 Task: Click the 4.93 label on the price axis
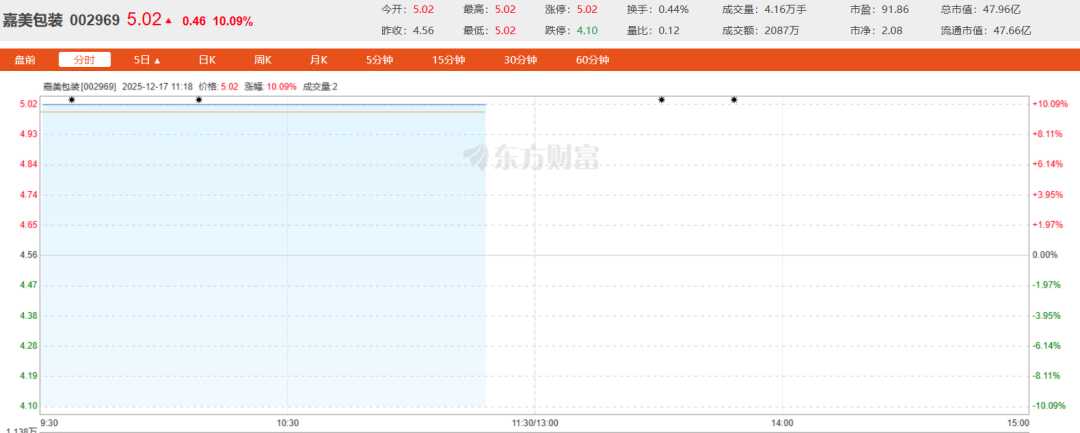point(28,134)
